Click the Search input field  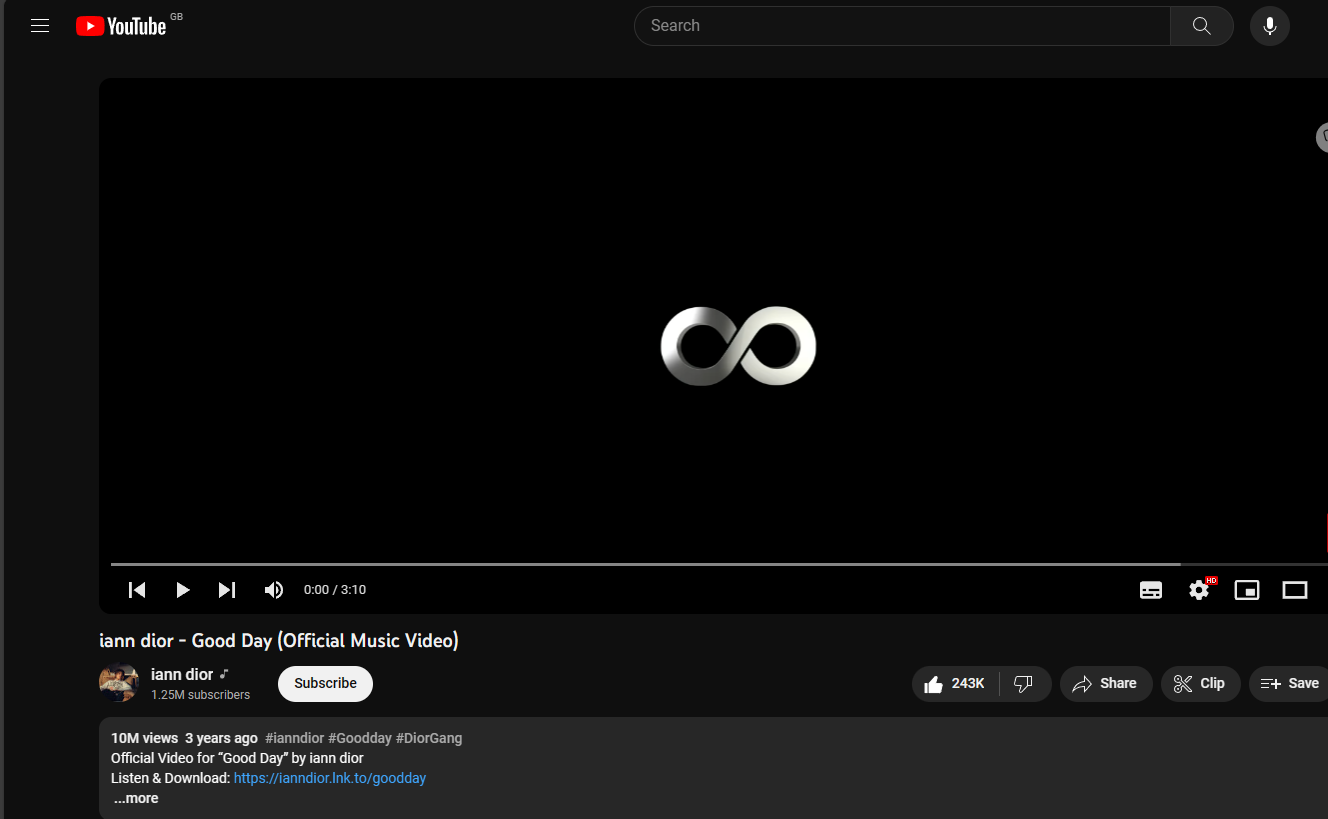pos(902,26)
